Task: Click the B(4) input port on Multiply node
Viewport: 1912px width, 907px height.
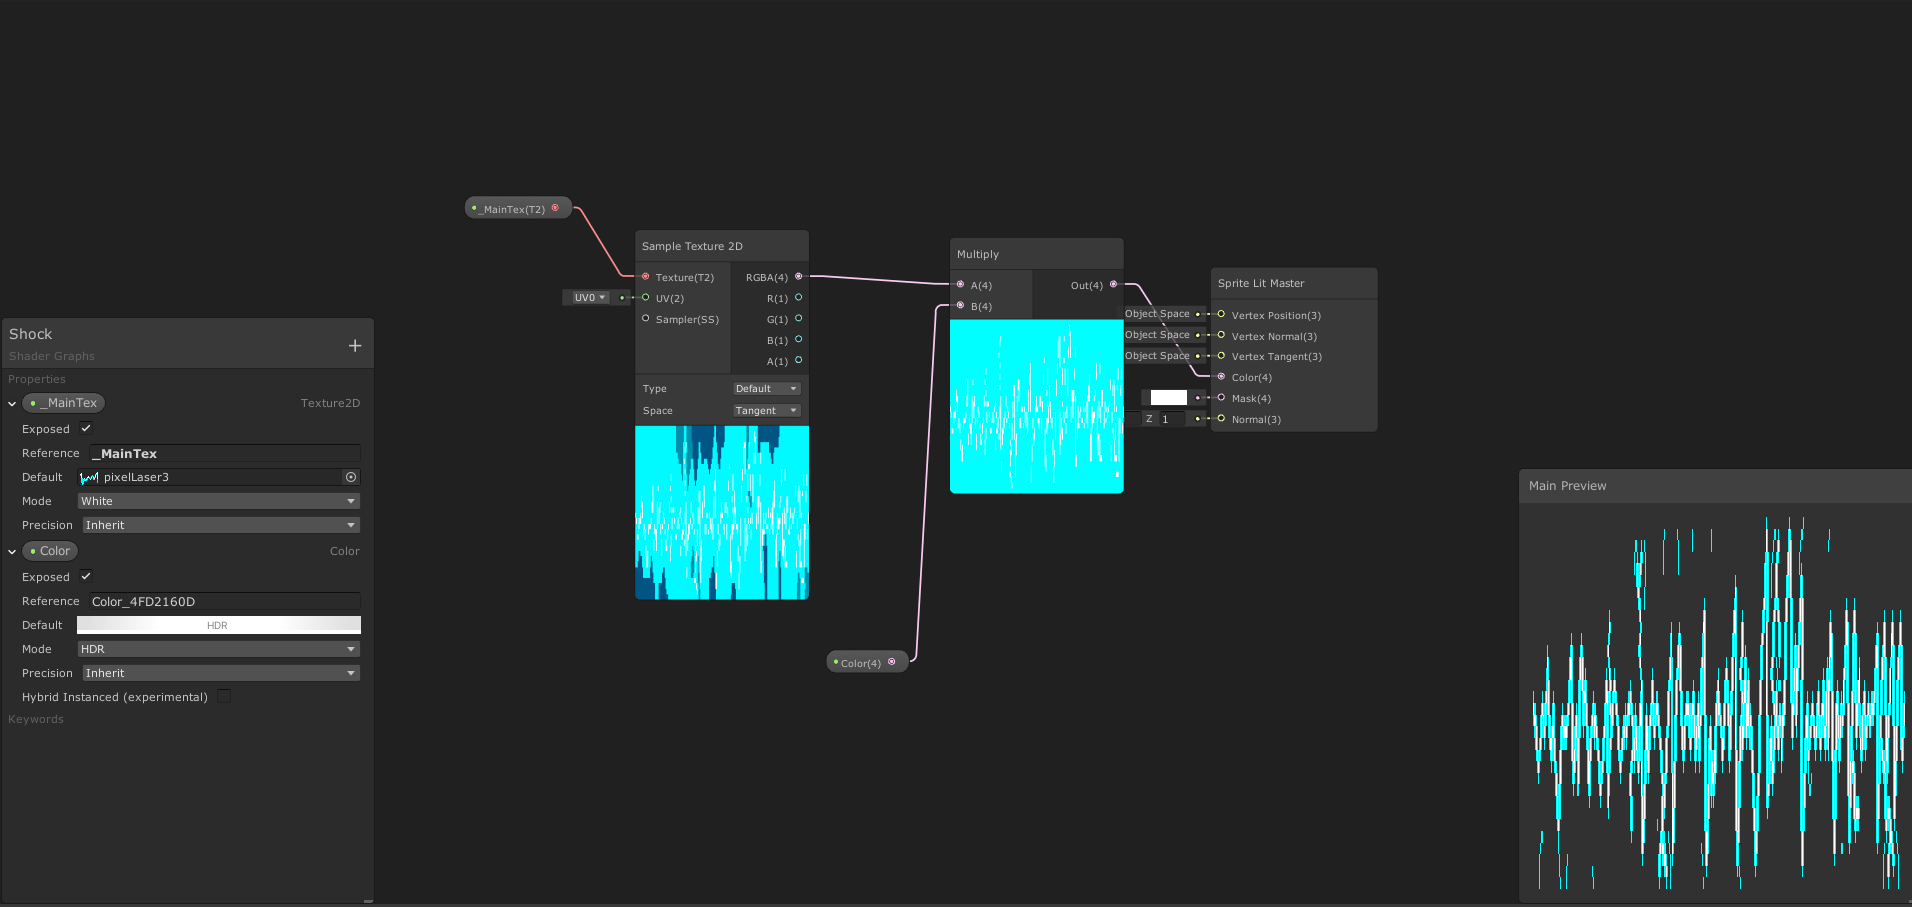Action: coord(961,306)
